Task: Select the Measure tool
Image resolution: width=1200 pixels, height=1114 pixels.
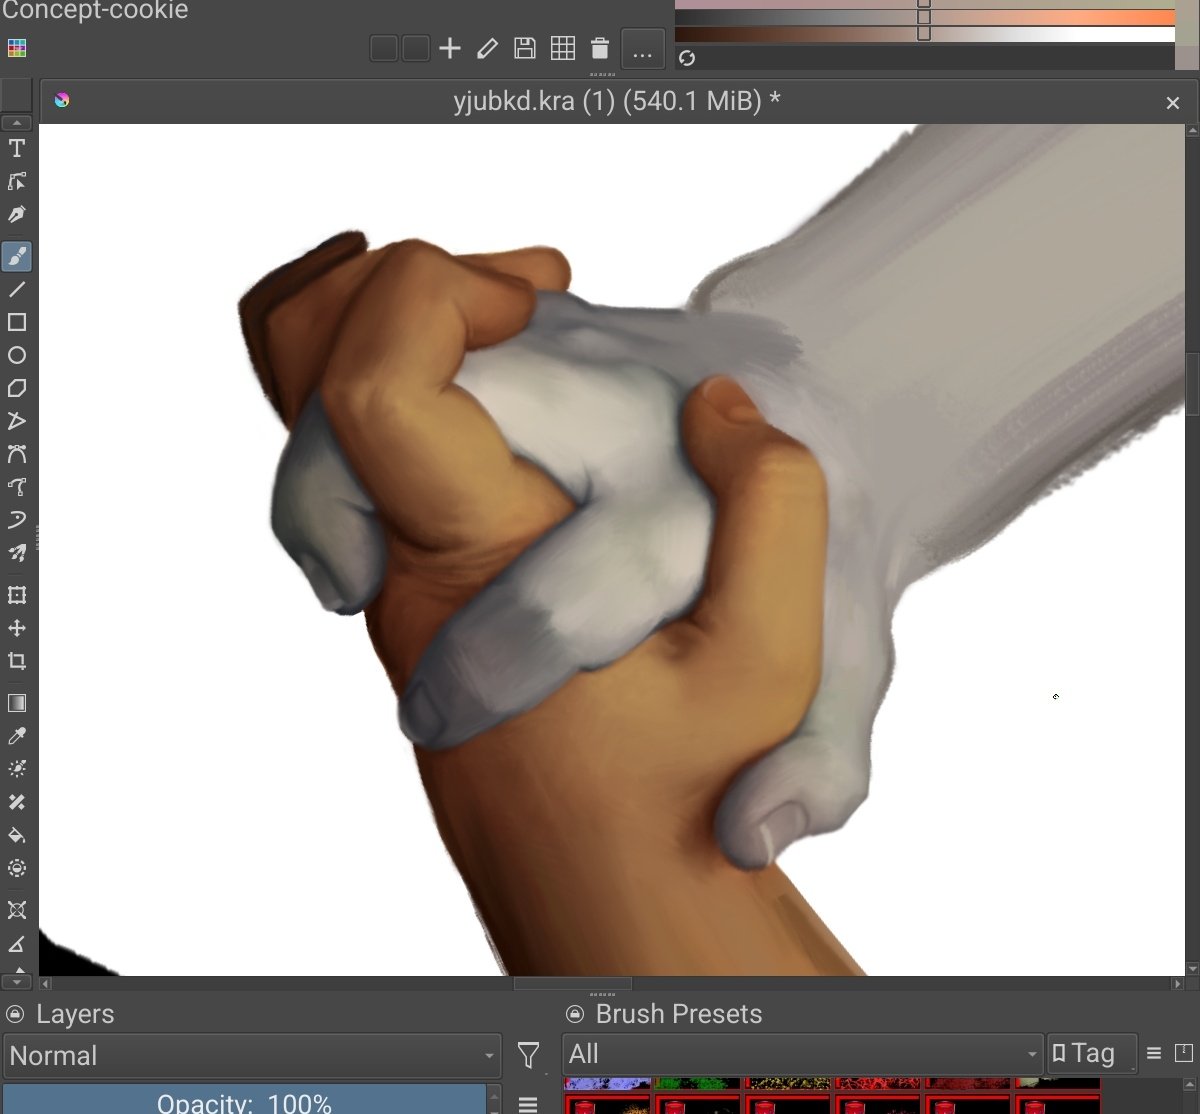Action: 17,943
